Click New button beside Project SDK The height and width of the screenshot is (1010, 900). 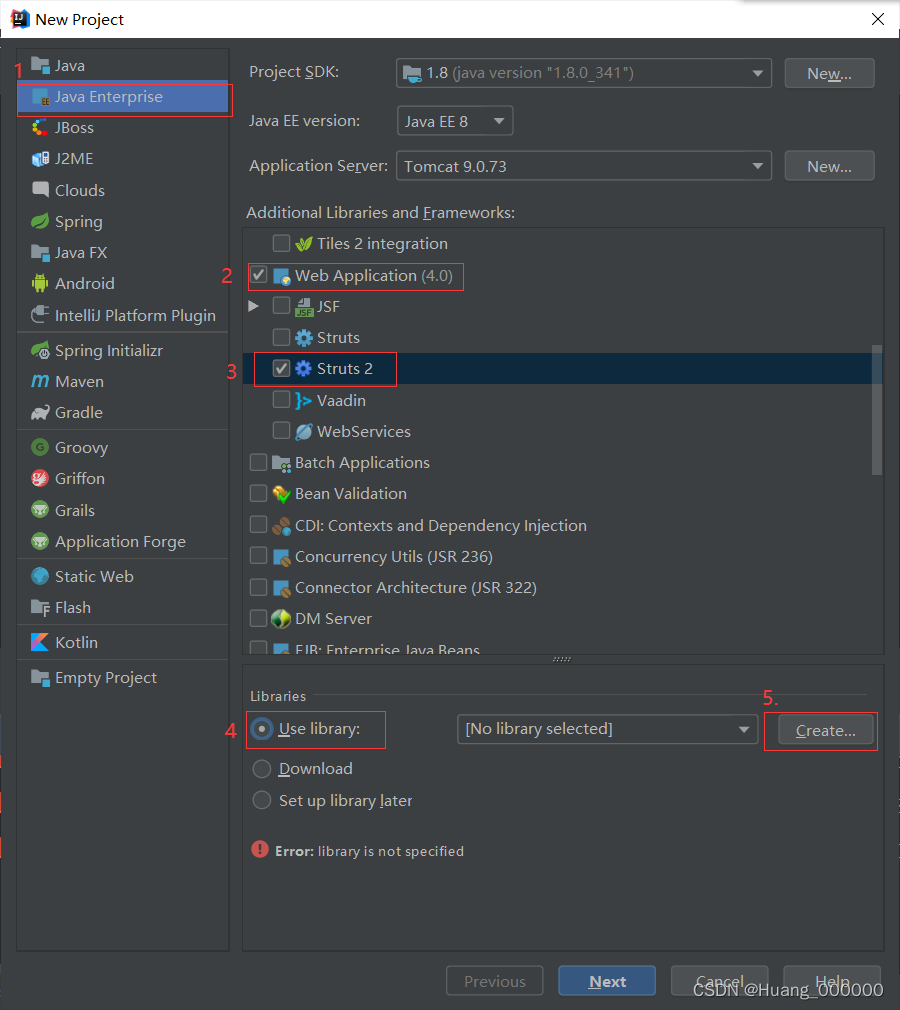click(829, 73)
